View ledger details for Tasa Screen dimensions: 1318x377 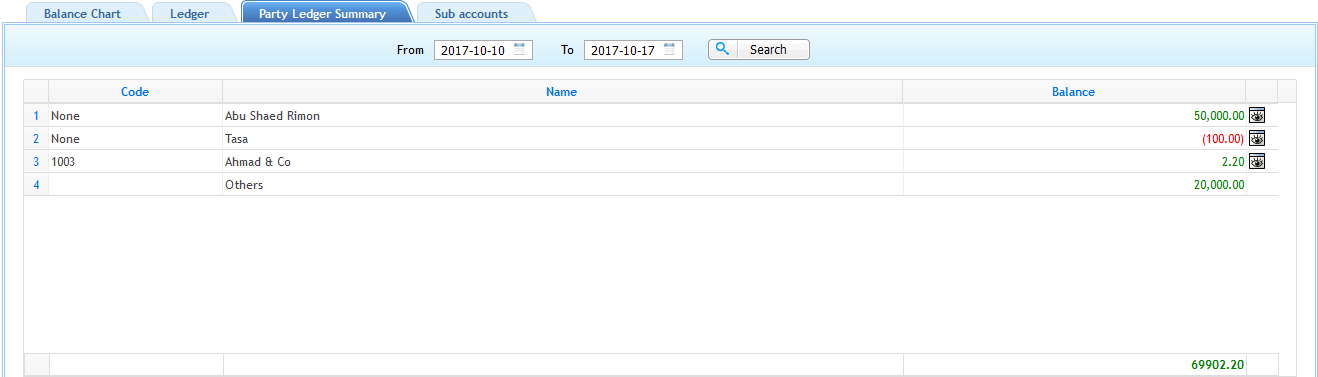(x=1258, y=138)
